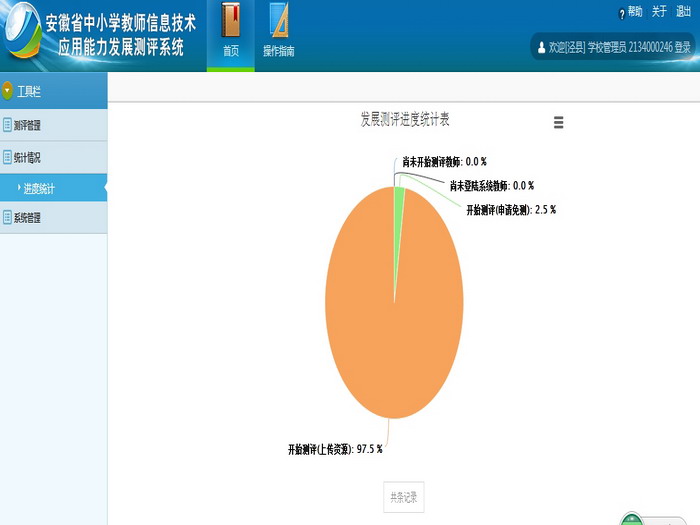Click the help question mark icon
Image resolution: width=700 pixels, height=525 pixels.
tap(622, 12)
